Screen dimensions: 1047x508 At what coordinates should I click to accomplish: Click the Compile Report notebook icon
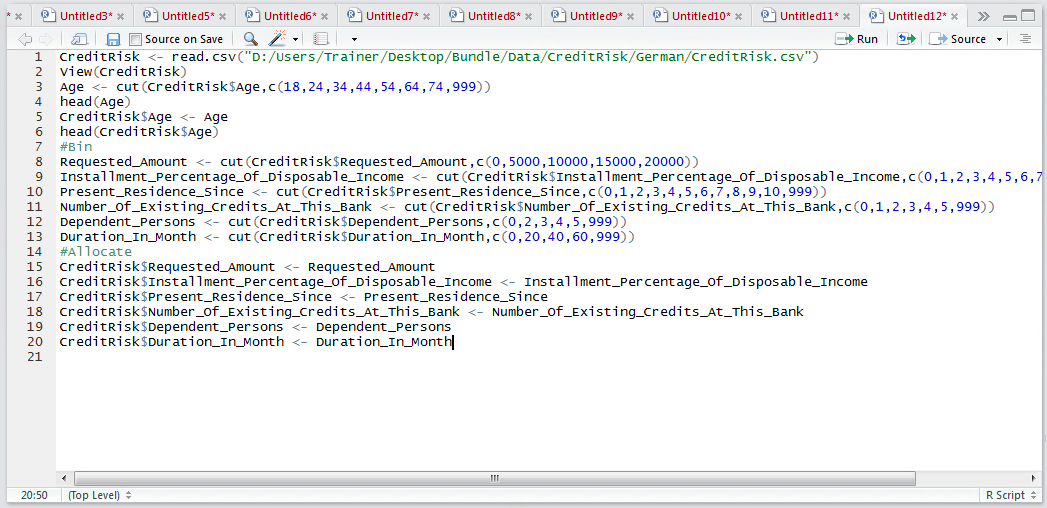[321, 39]
